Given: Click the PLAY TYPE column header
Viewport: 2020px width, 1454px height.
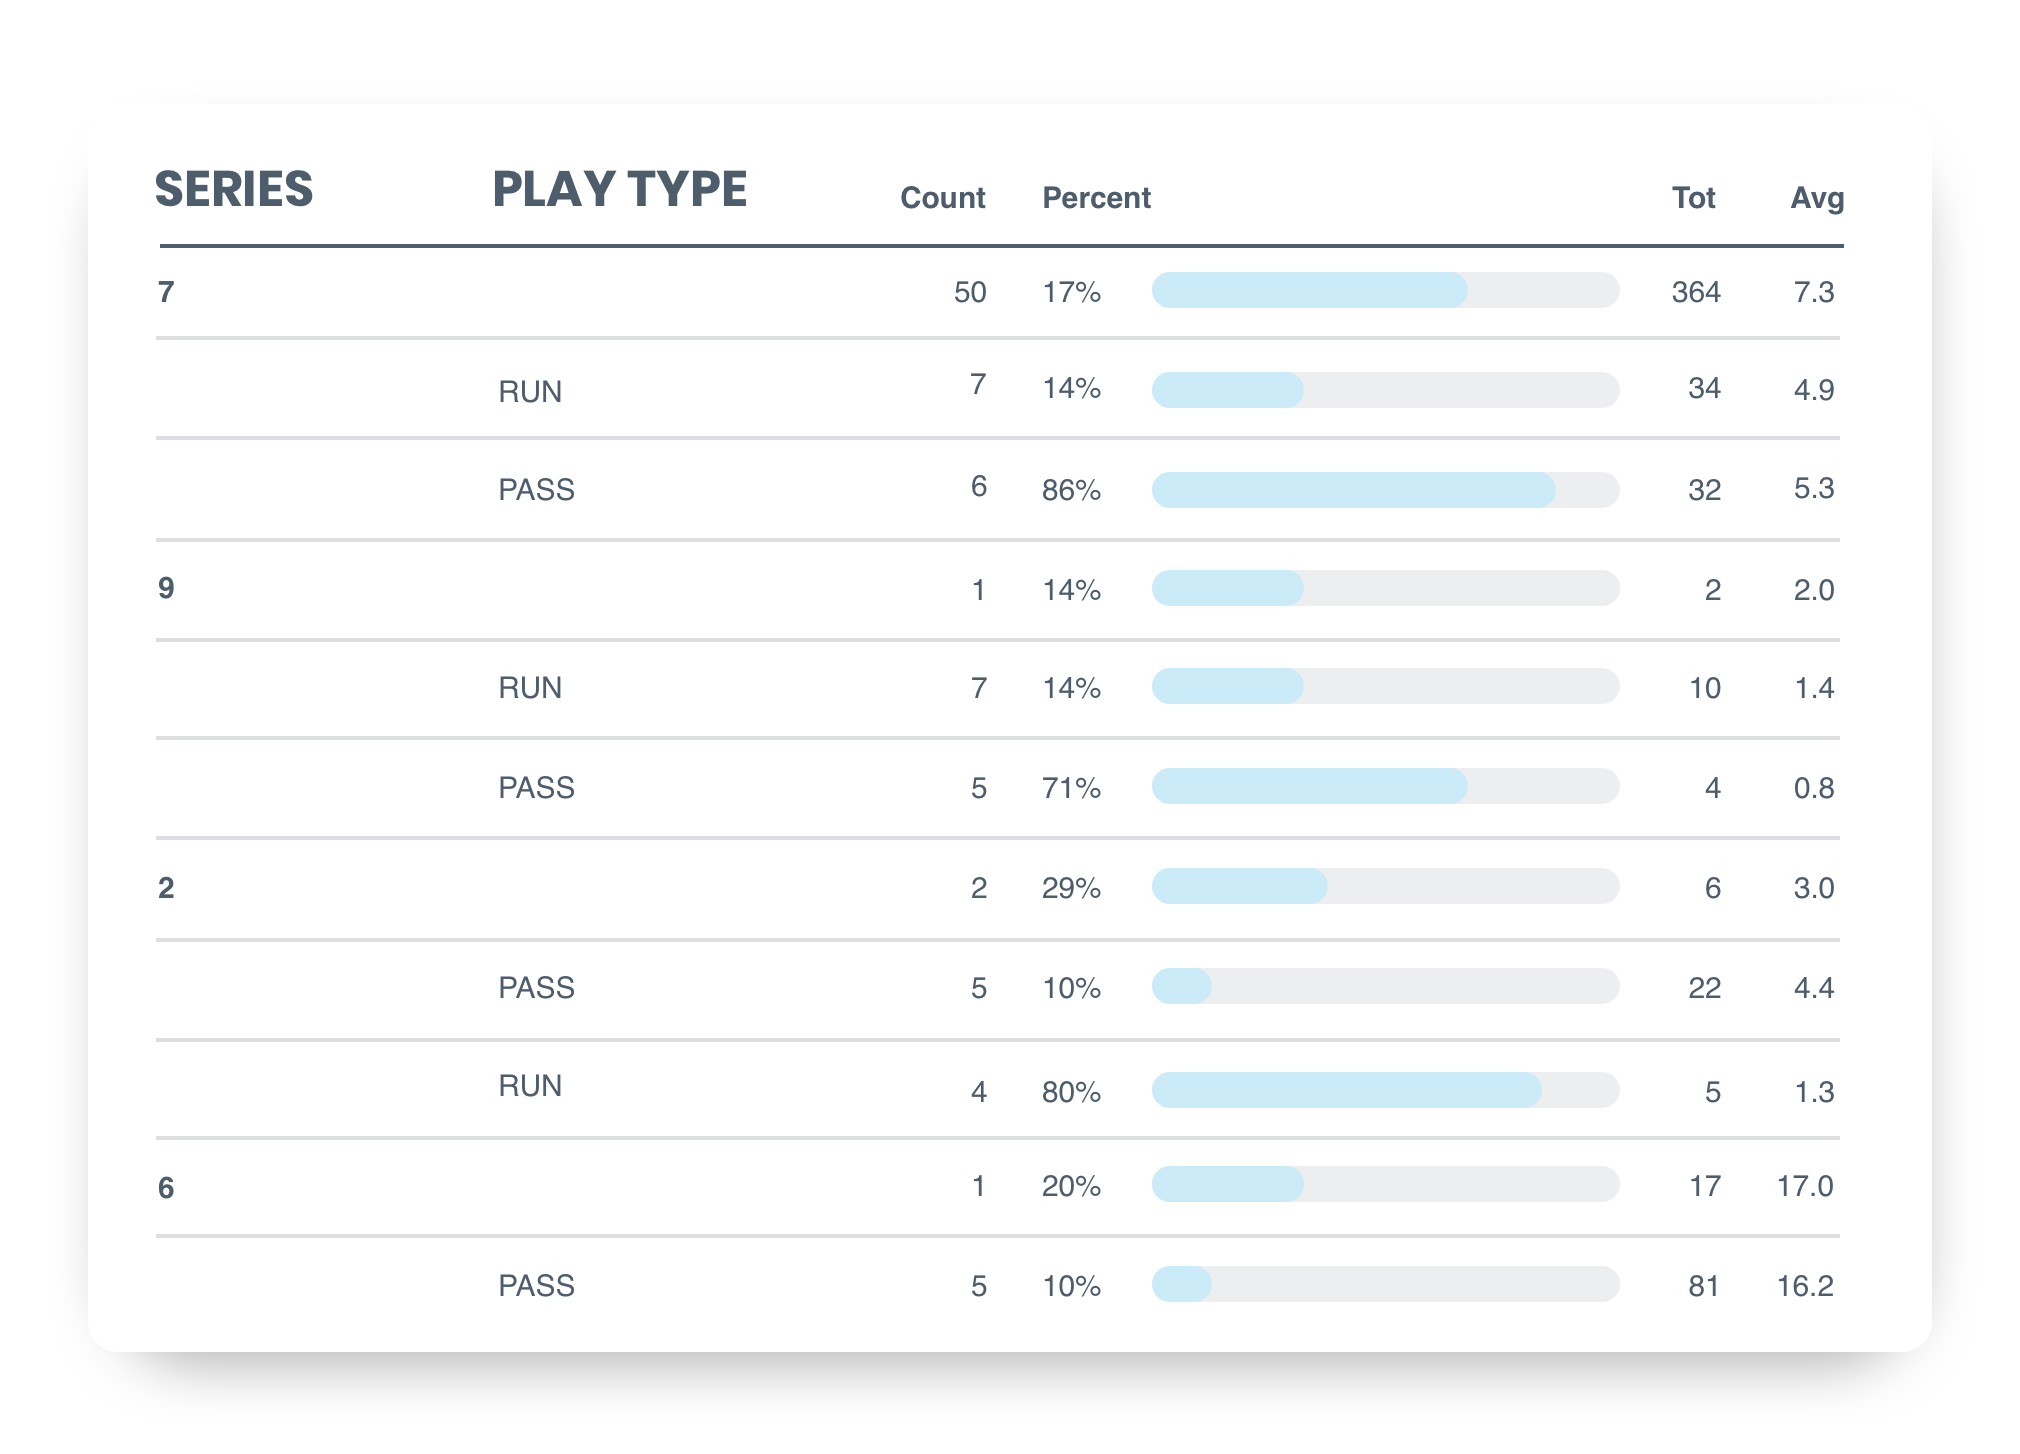Looking at the screenshot, I should 619,189.
